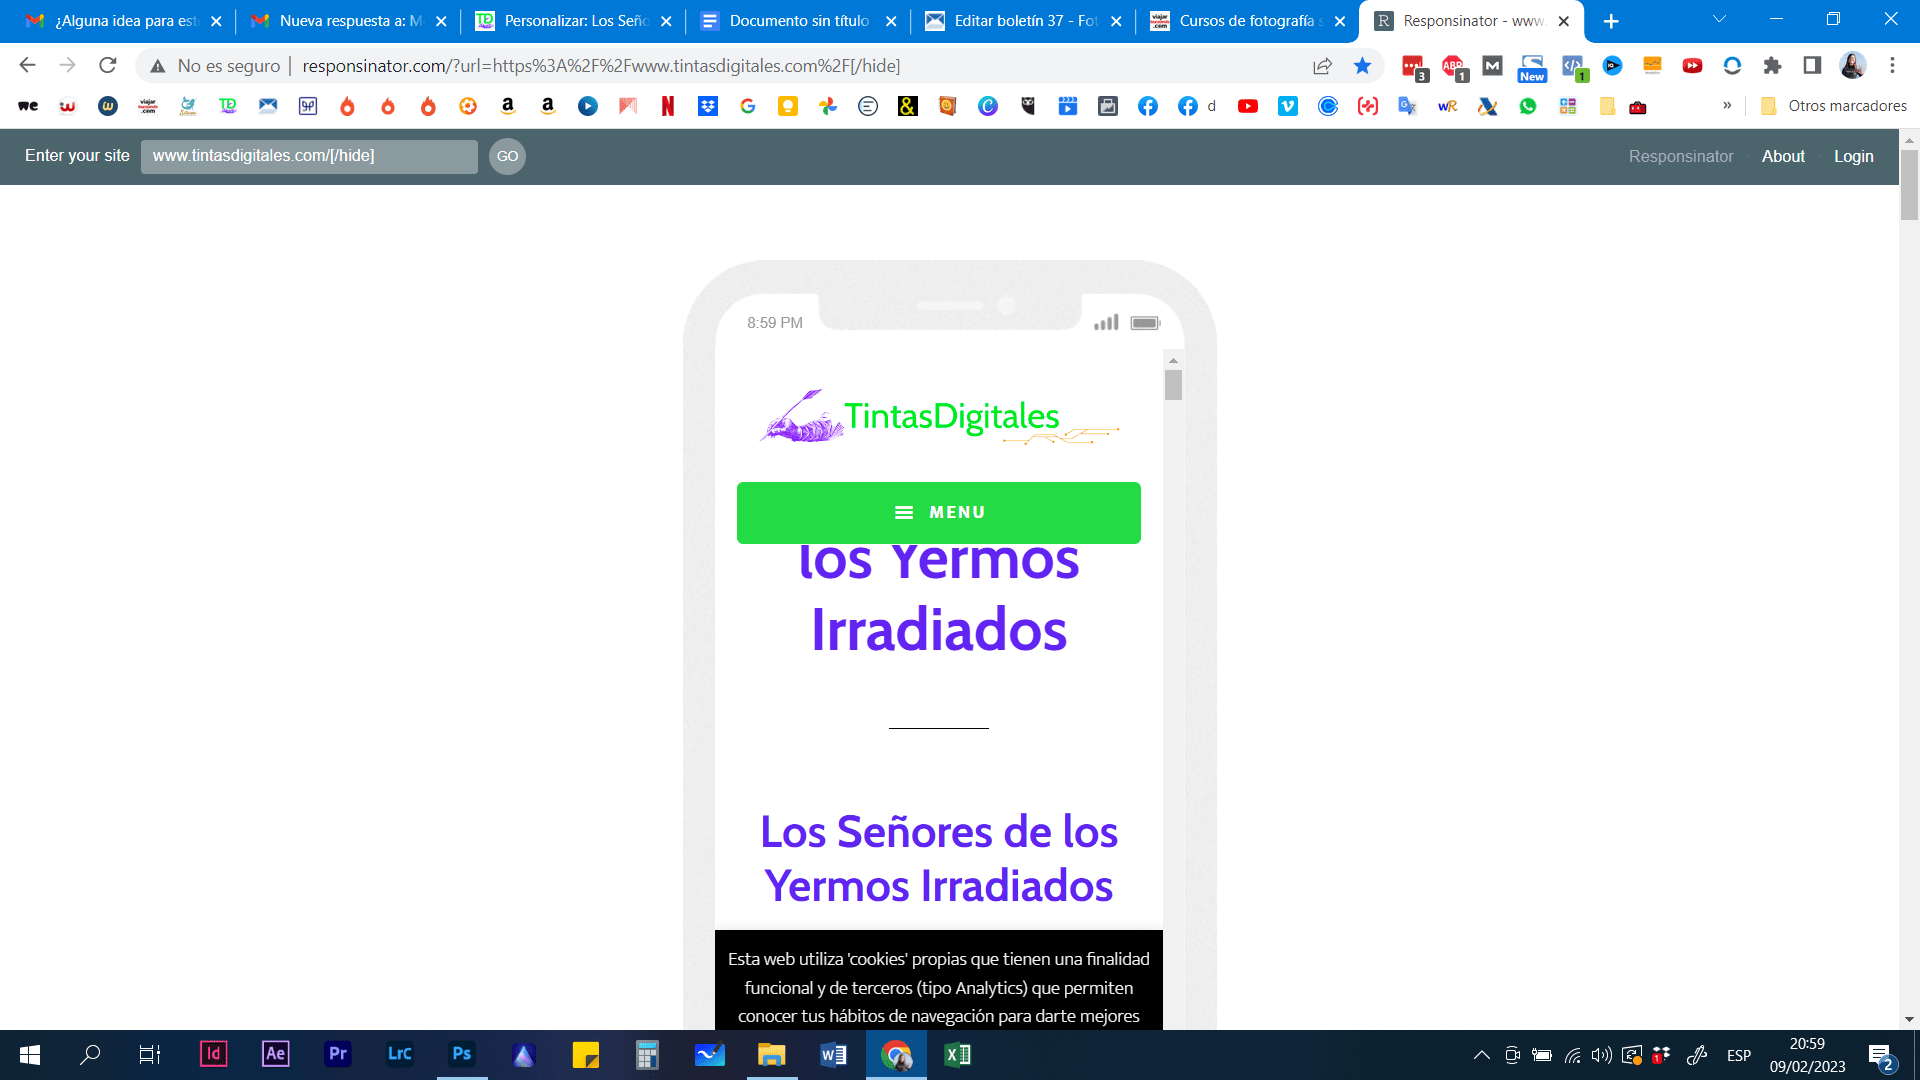The height and width of the screenshot is (1080, 1920).
Task: Click the page scrollbar down arrow
Action: (x=1909, y=1020)
